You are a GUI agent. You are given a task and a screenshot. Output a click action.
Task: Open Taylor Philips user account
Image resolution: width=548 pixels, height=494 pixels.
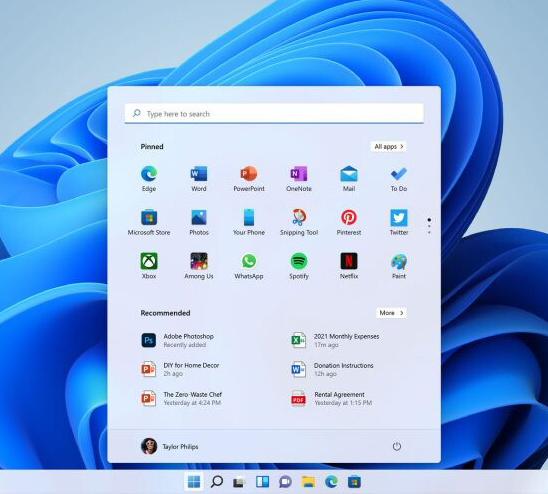tap(170, 446)
